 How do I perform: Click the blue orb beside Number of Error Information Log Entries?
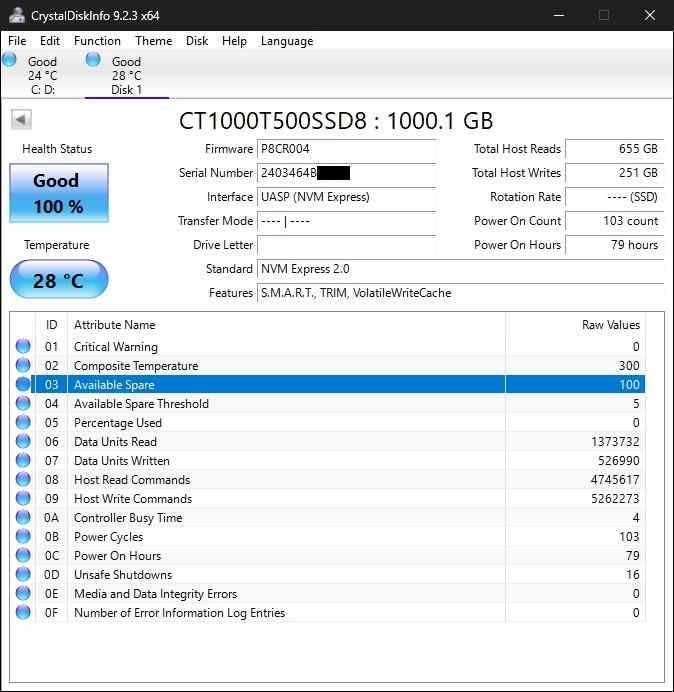click(x=23, y=612)
